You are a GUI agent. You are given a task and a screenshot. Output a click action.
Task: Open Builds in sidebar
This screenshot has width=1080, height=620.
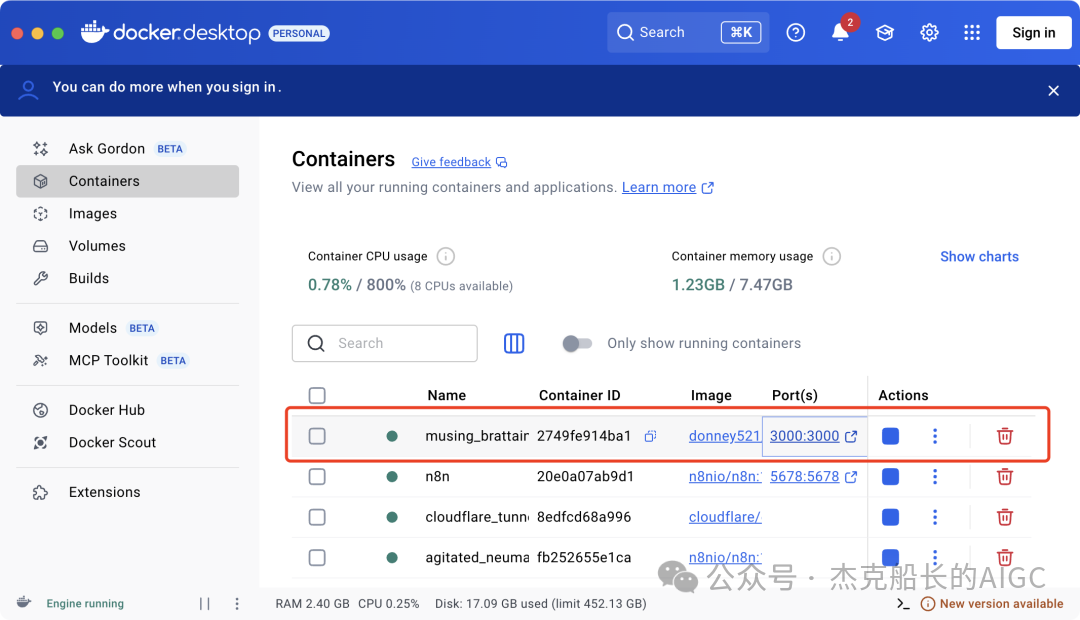[127, 278]
